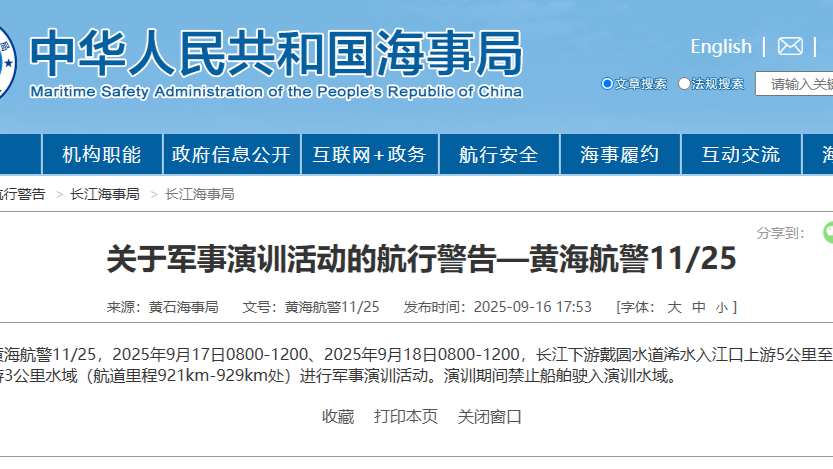Open the 互联网+政务 navigation menu

point(369,155)
